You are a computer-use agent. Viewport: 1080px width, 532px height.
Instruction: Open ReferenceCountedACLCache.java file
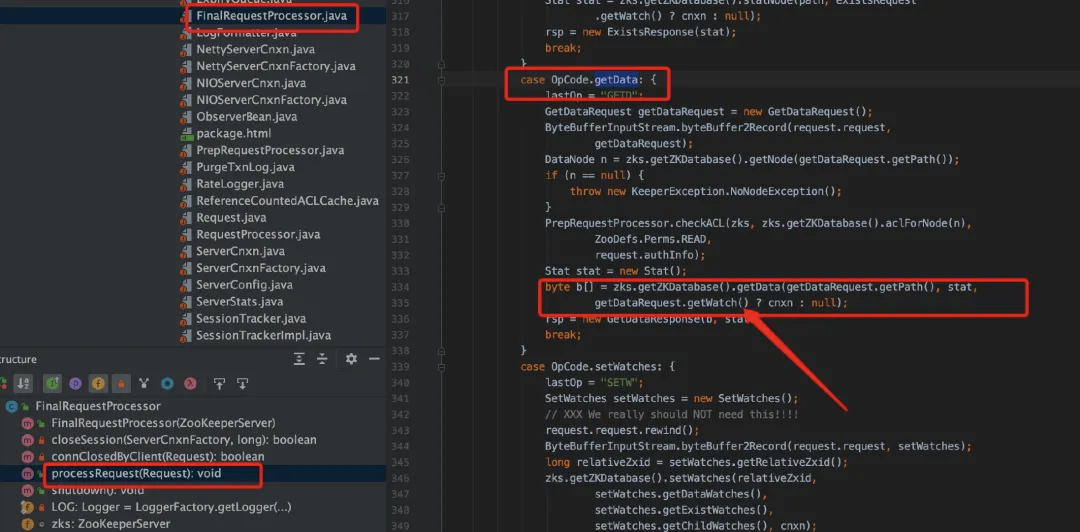(287, 201)
